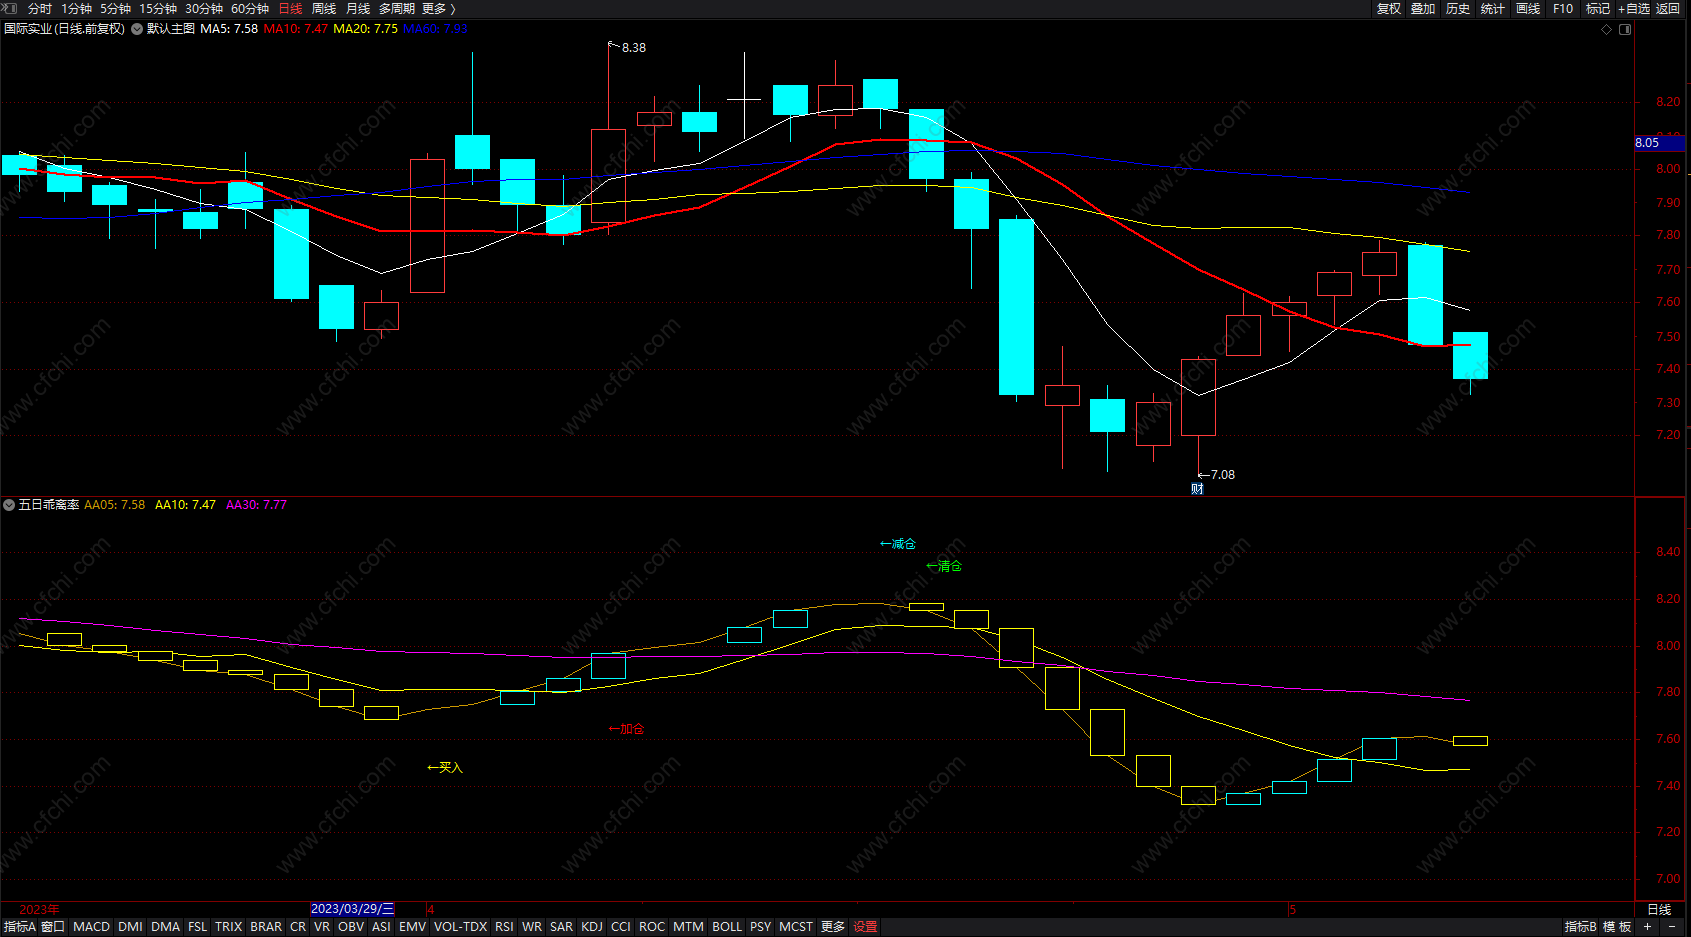The image size is (1691, 937).
Task: Click the 复权 button
Action: (1389, 8)
